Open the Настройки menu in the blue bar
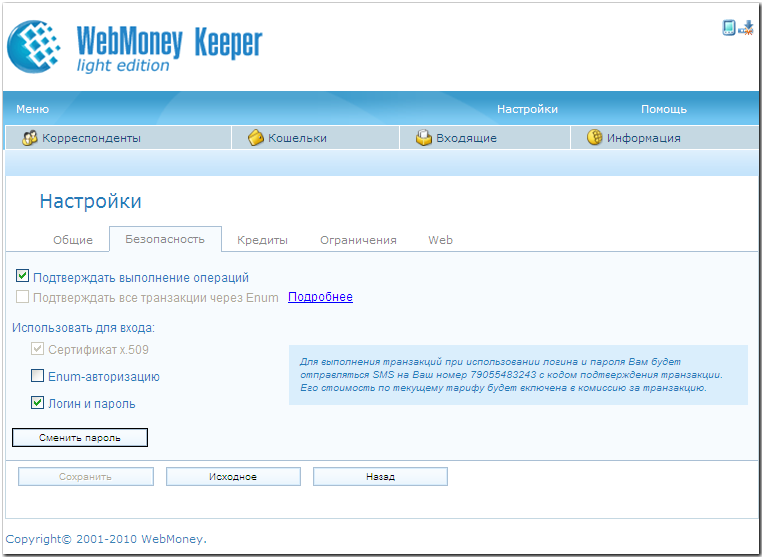Screen dimensions: 763x558 pyautogui.click(x=527, y=109)
